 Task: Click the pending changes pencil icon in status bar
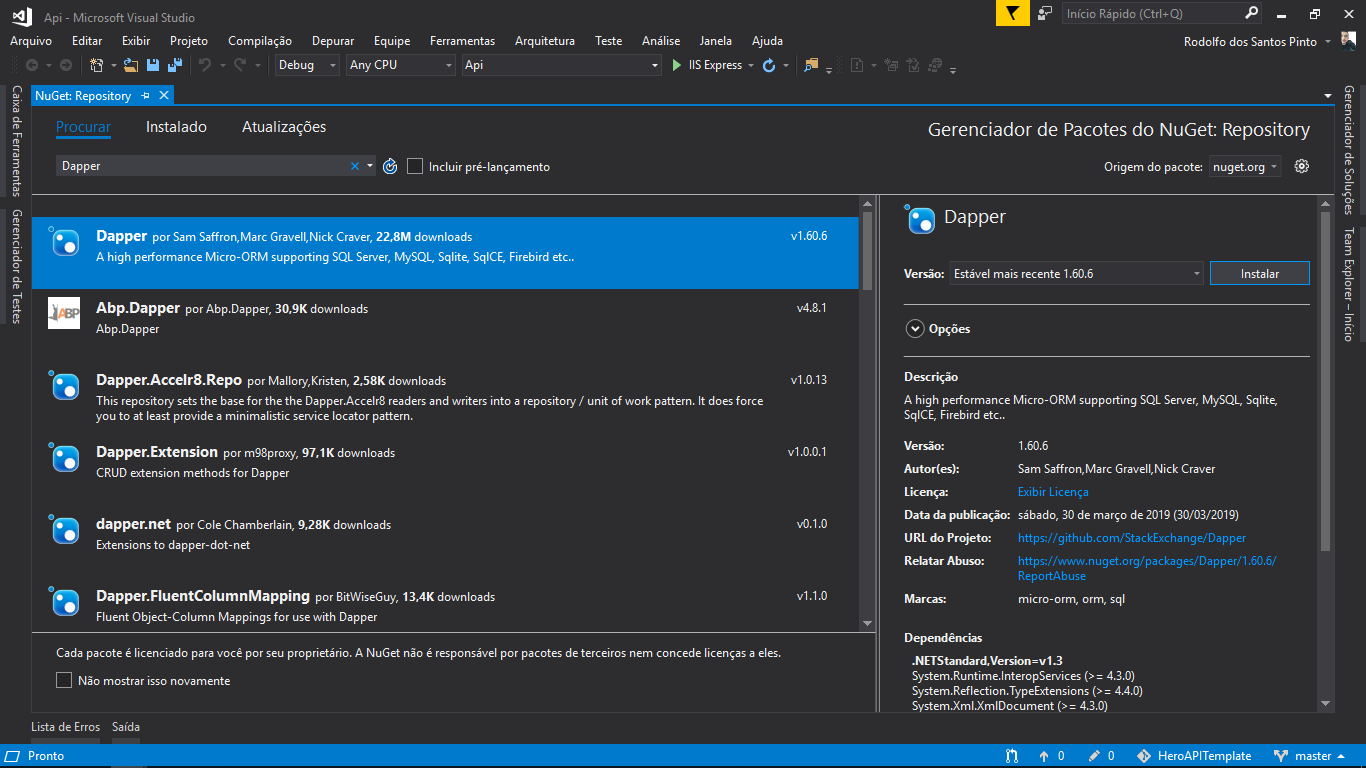pyautogui.click(x=1095, y=756)
